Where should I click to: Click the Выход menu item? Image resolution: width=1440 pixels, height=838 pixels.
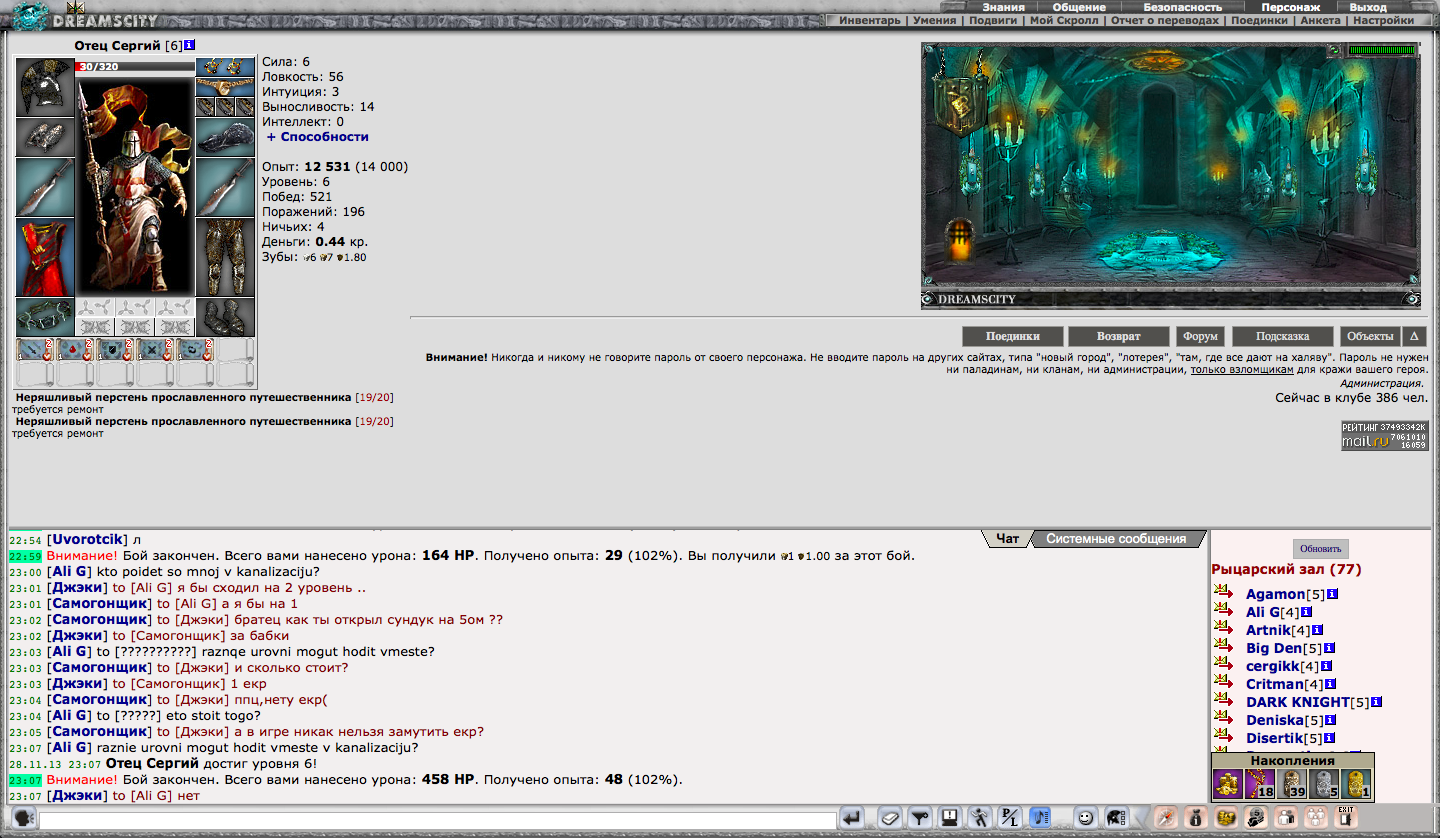(x=1368, y=7)
